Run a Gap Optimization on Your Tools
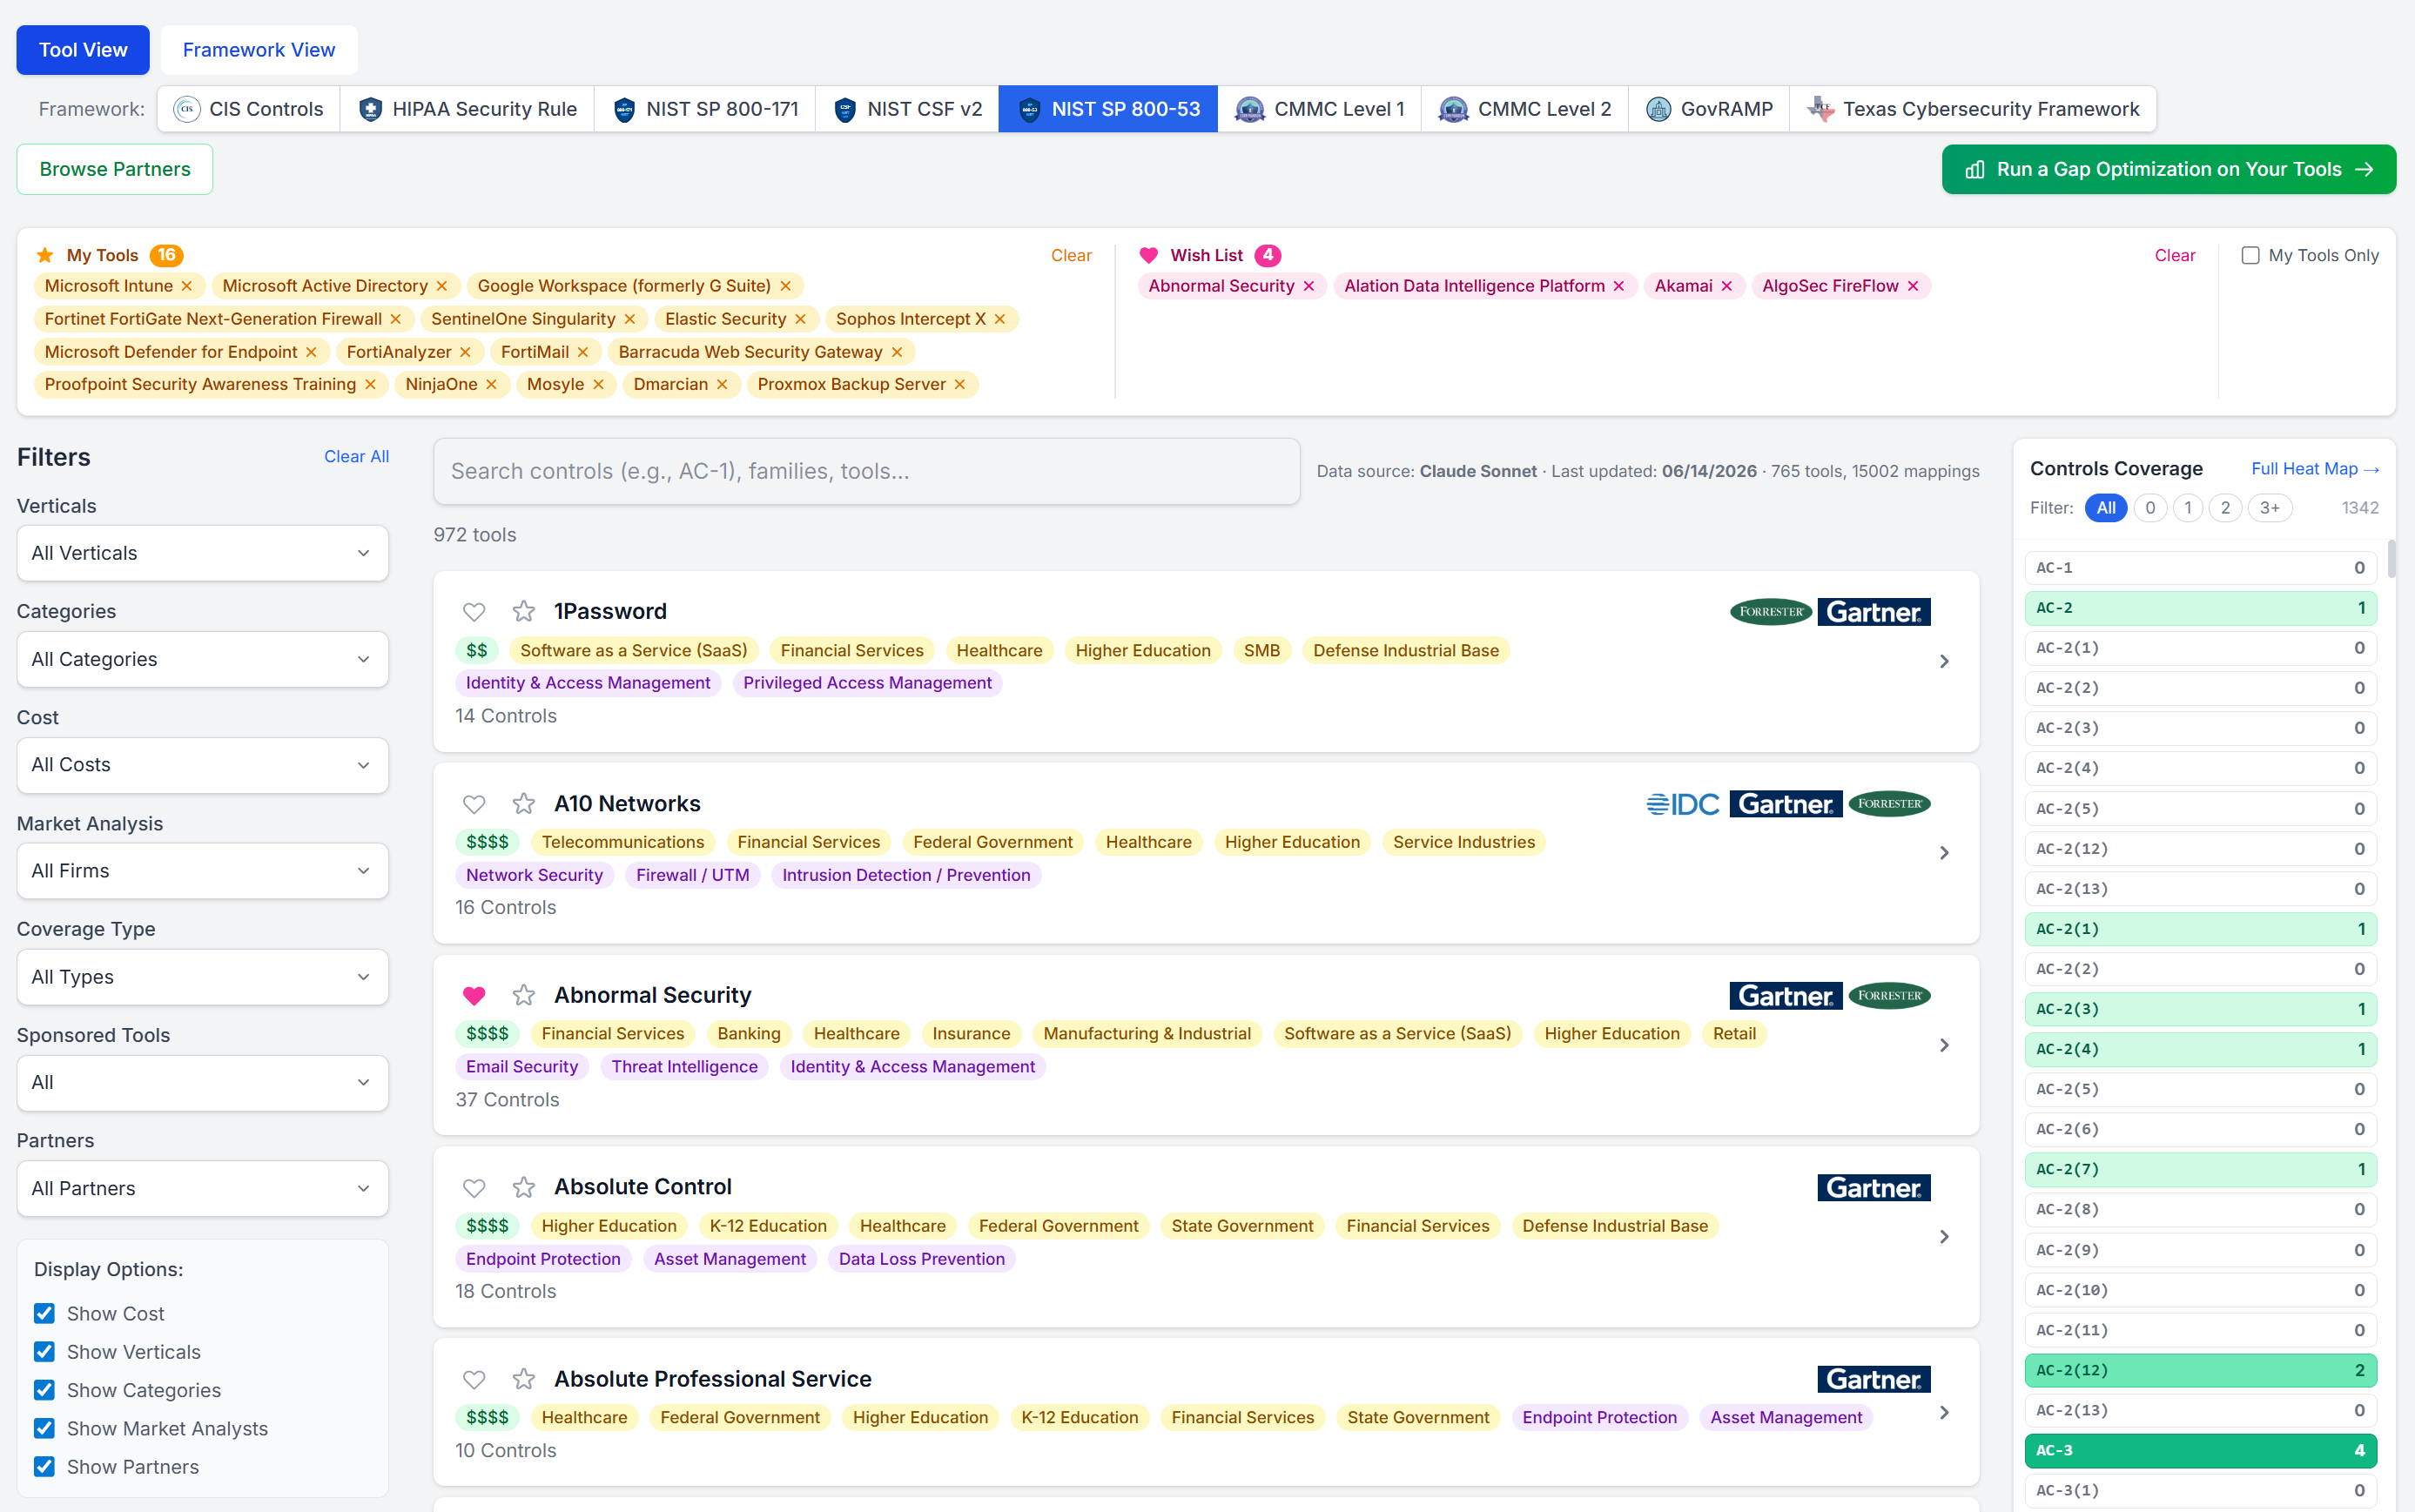This screenshot has height=1512, width=2415. 2169,169
